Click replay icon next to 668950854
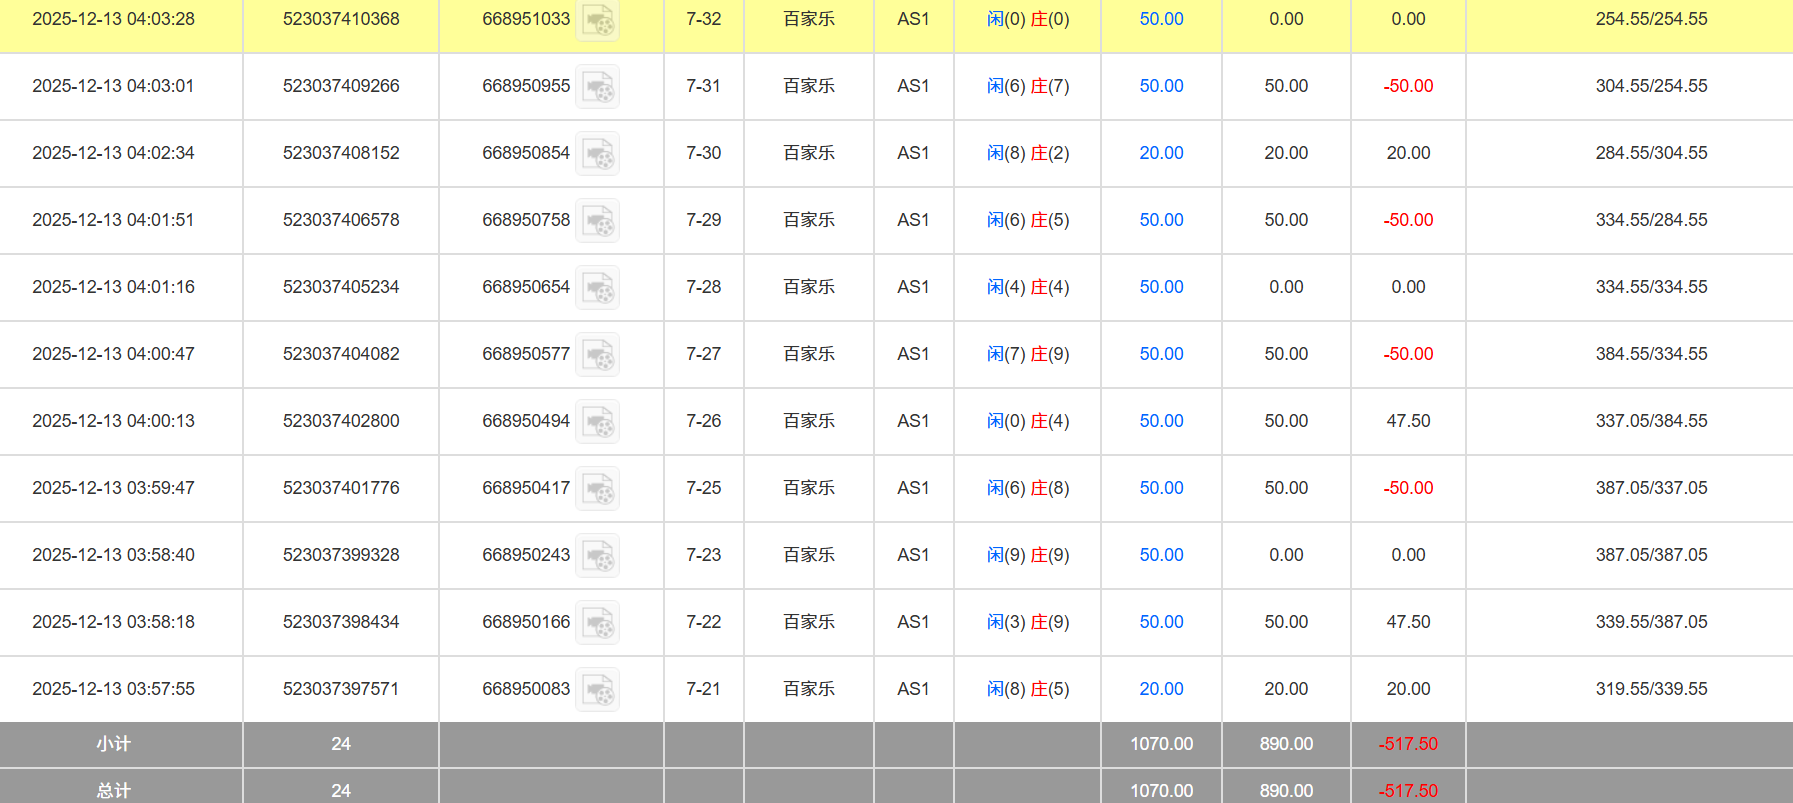The width and height of the screenshot is (1793, 803). pyautogui.click(x=598, y=154)
